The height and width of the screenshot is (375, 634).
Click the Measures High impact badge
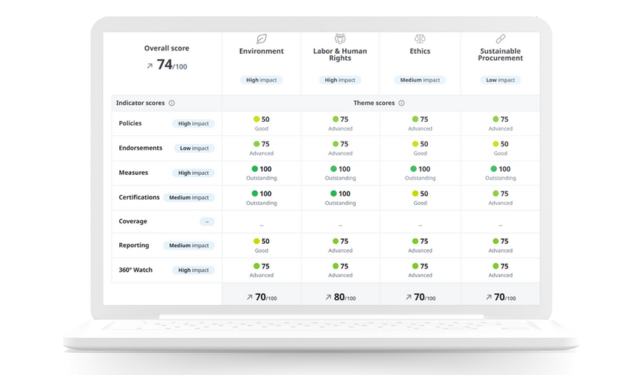pos(193,173)
